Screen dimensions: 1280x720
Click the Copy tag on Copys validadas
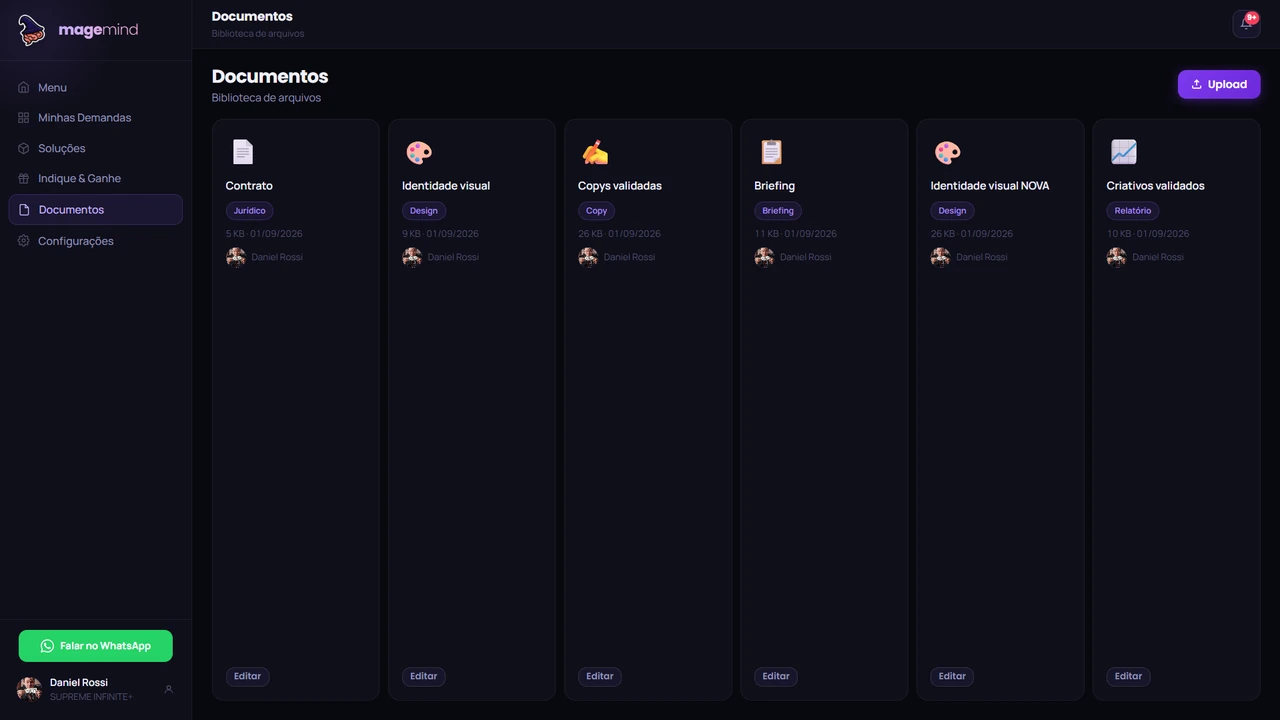coord(596,211)
